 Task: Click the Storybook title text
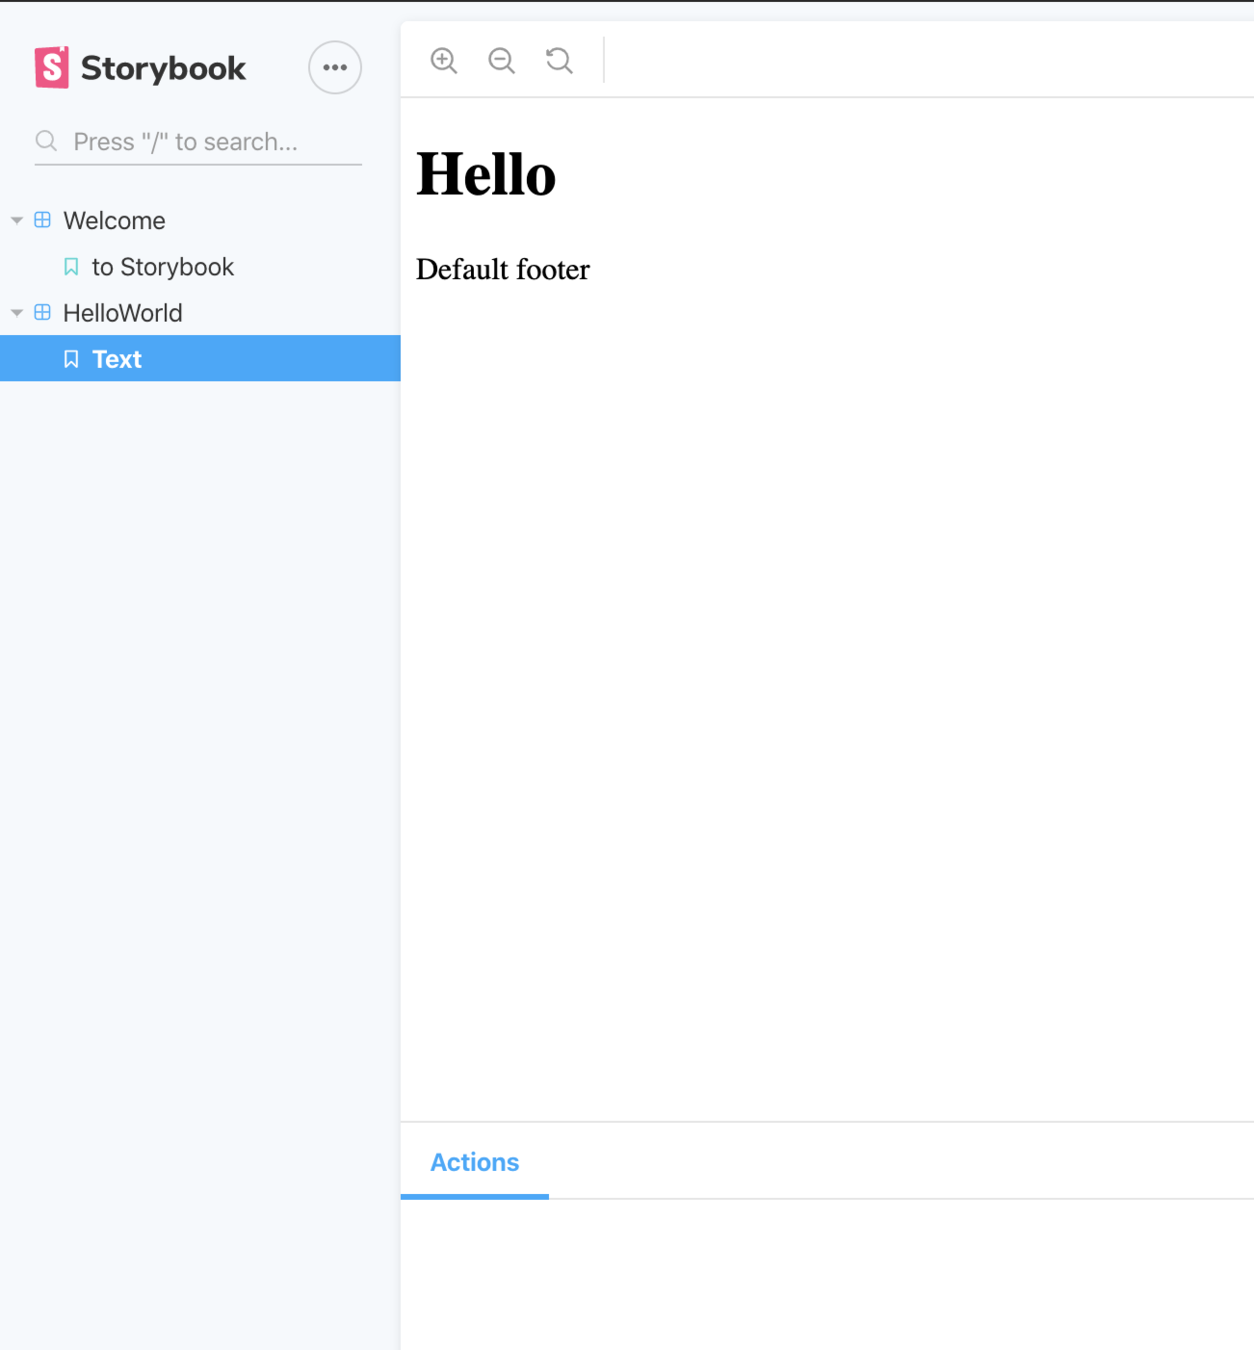point(163,68)
